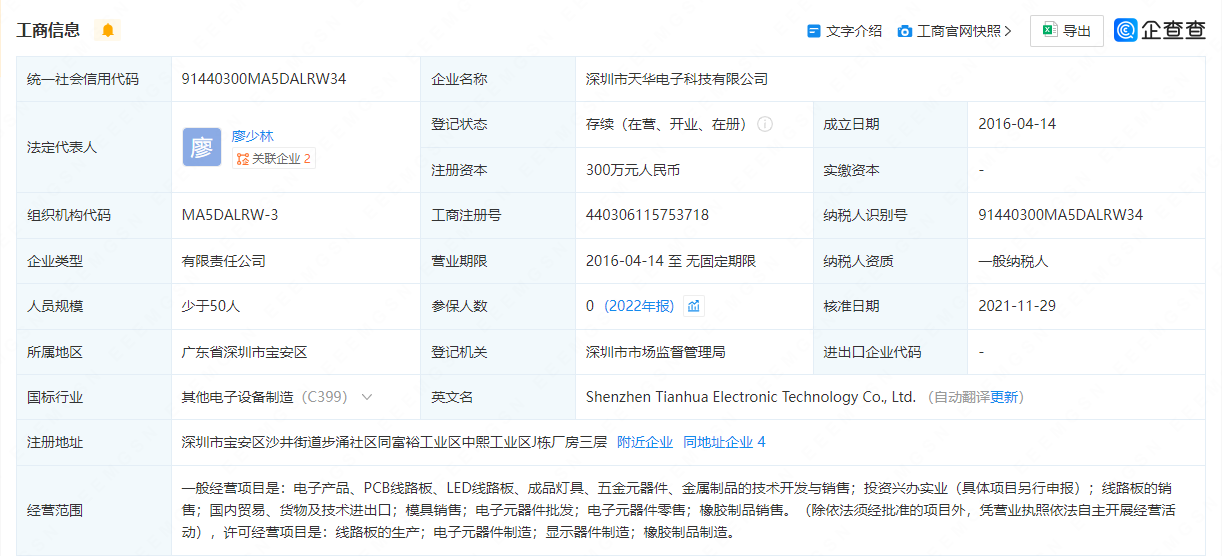
Task: Open the 附近企业 nearby companies link
Action: (645, 442)
